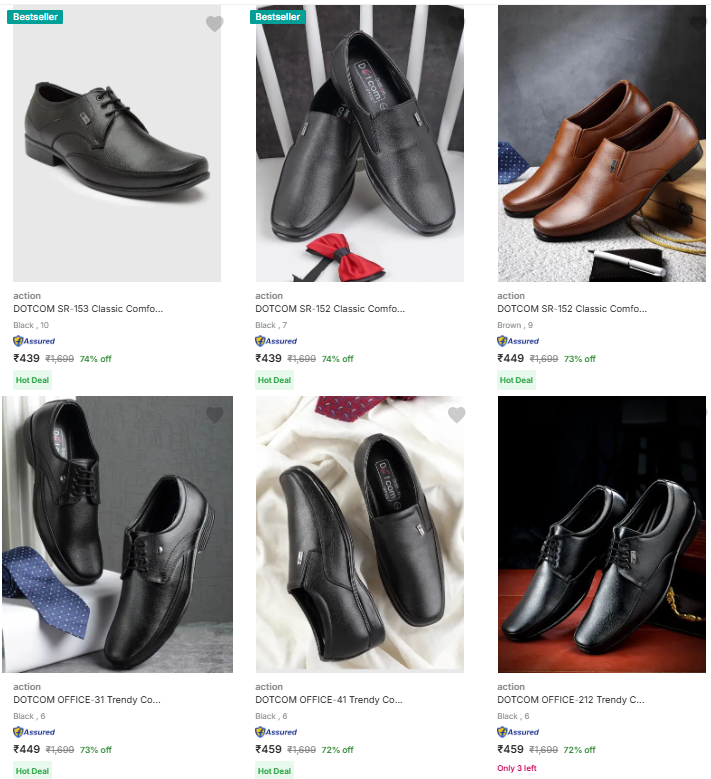711x779 pixels.
Task: Open black slip-on SR-152 product photo
Action: coord(360,145)
